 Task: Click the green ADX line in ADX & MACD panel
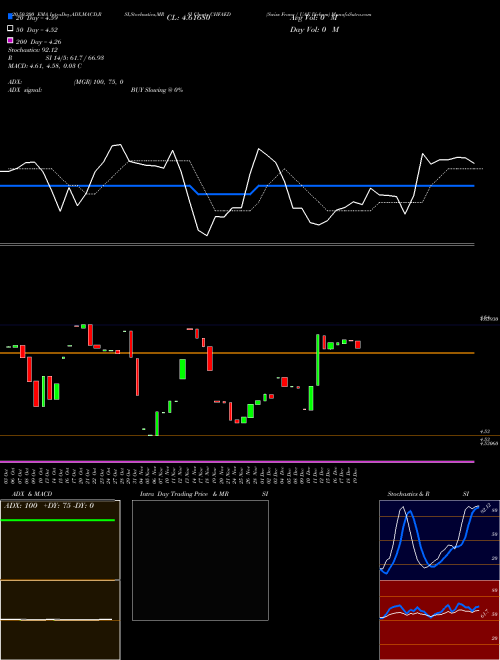coord(58,520)
